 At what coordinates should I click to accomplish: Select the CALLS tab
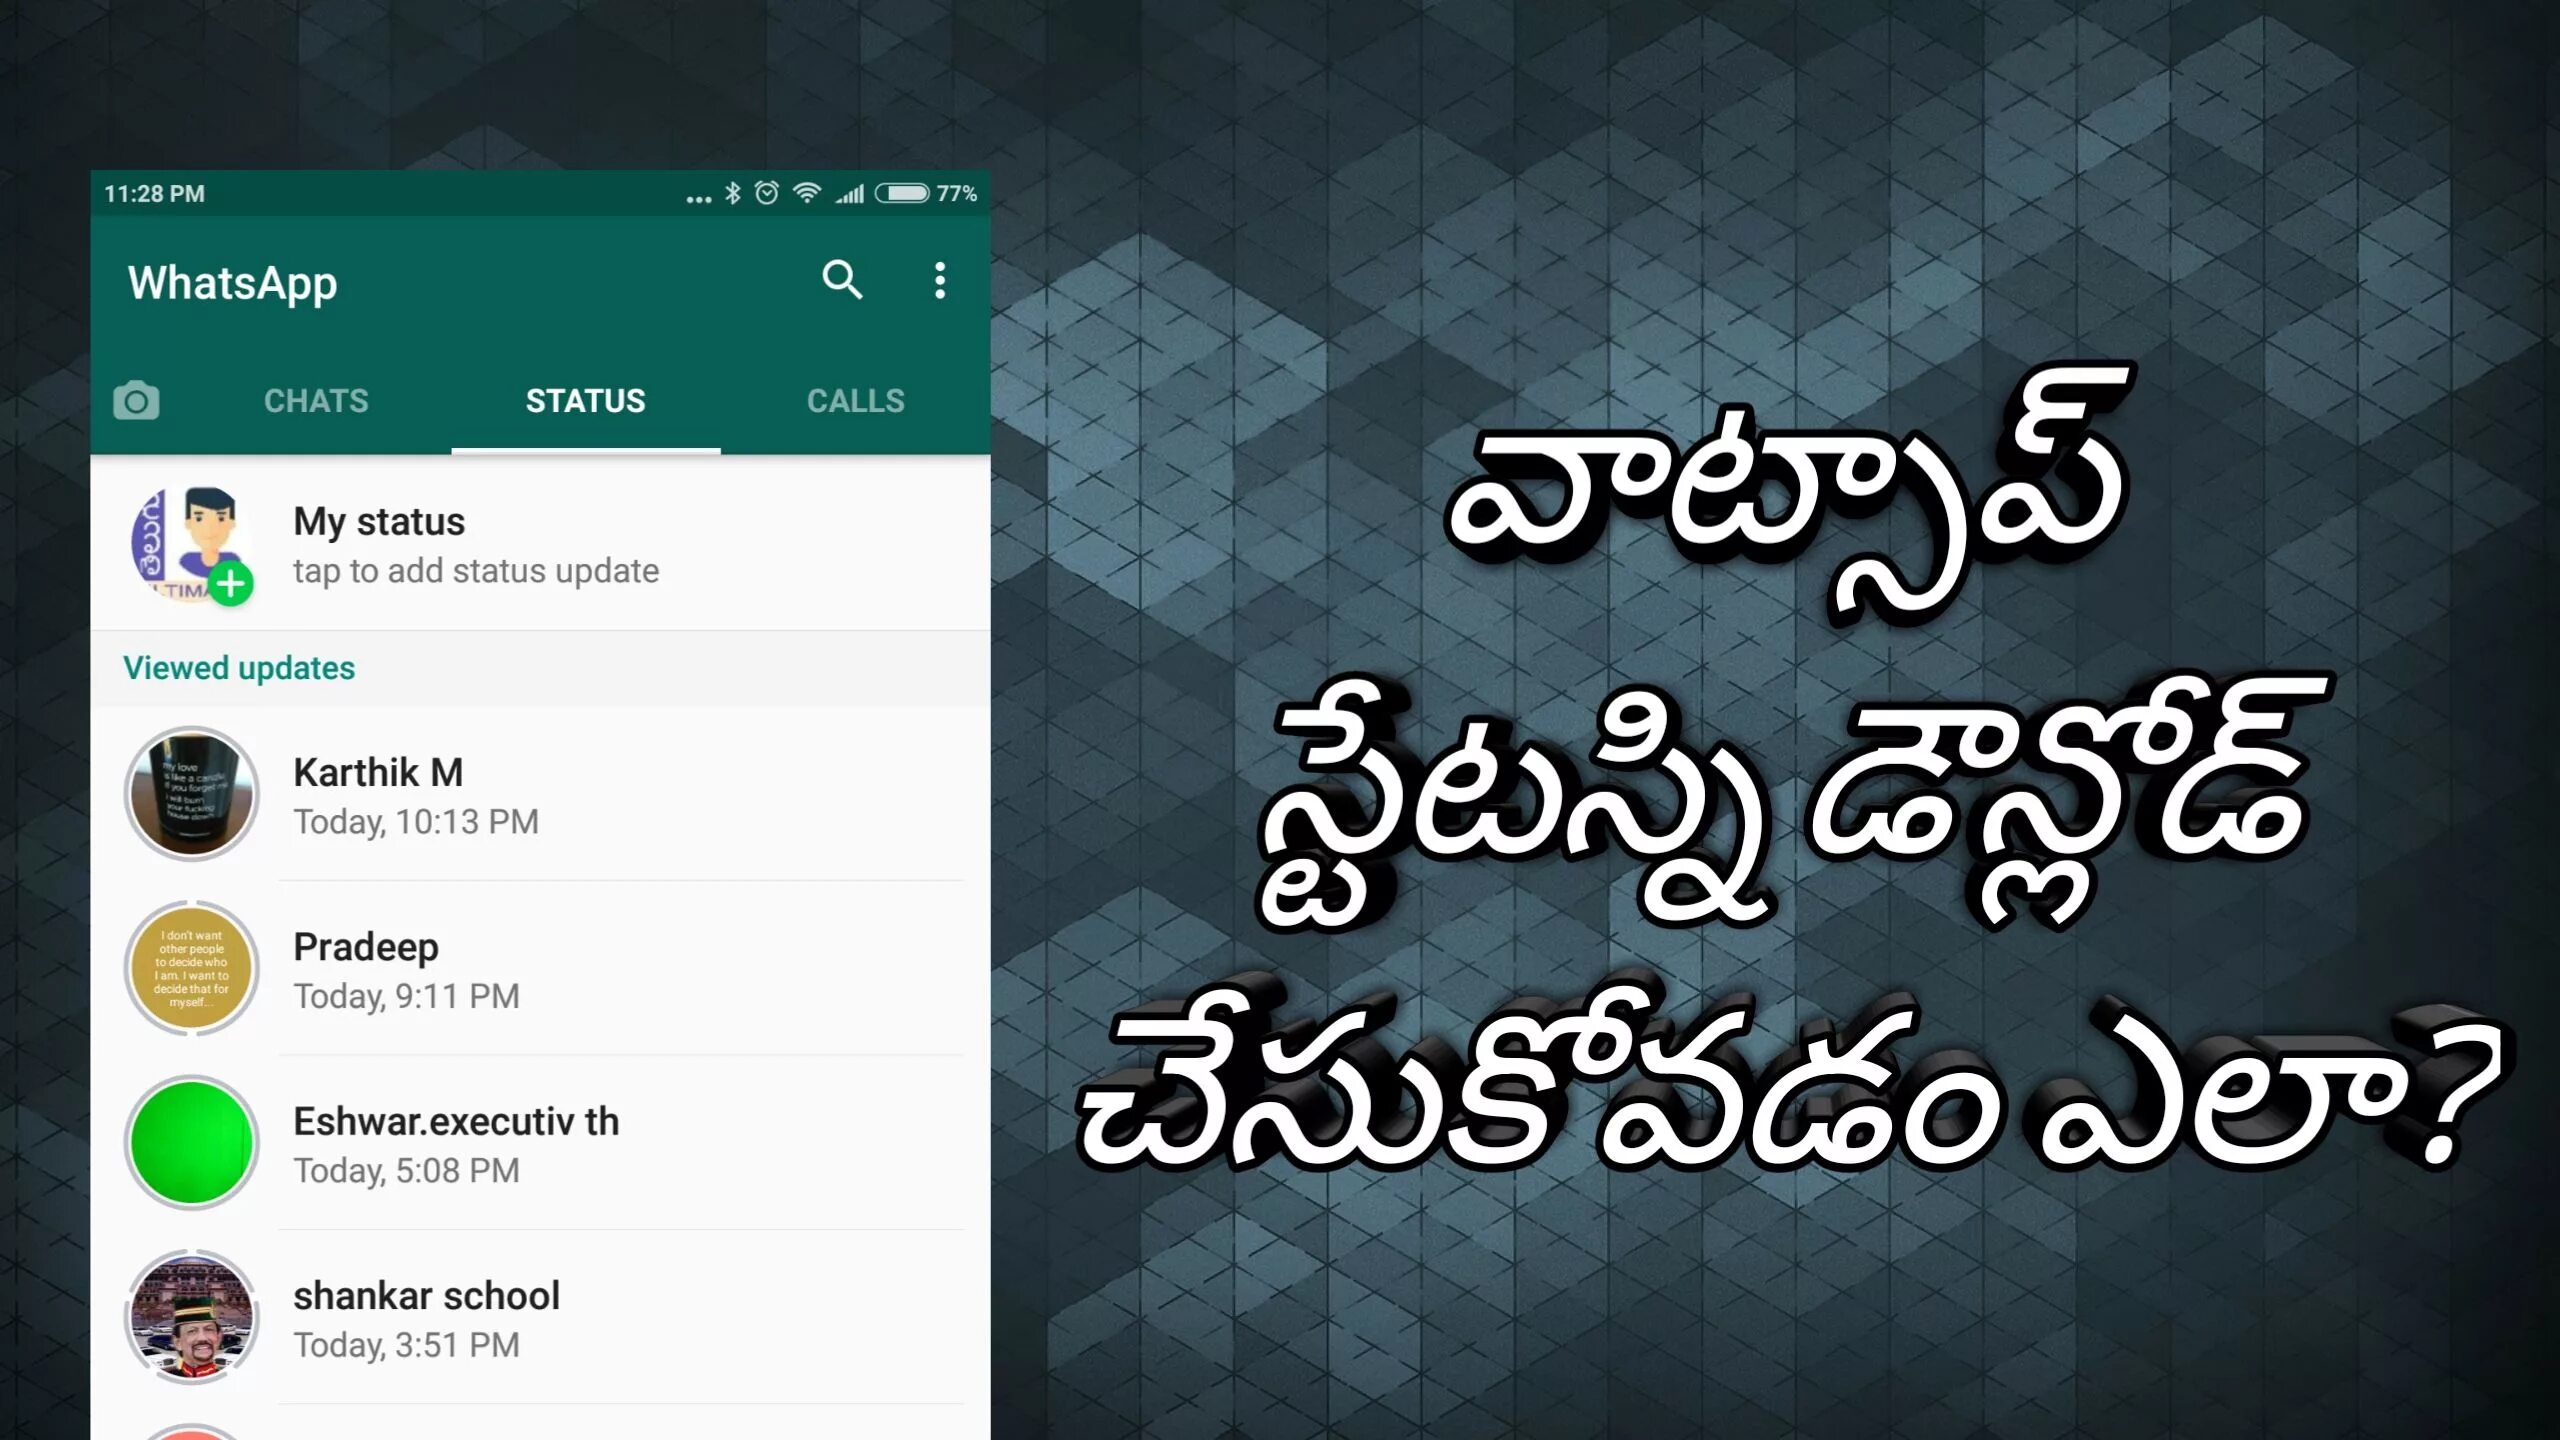(856, 401)
